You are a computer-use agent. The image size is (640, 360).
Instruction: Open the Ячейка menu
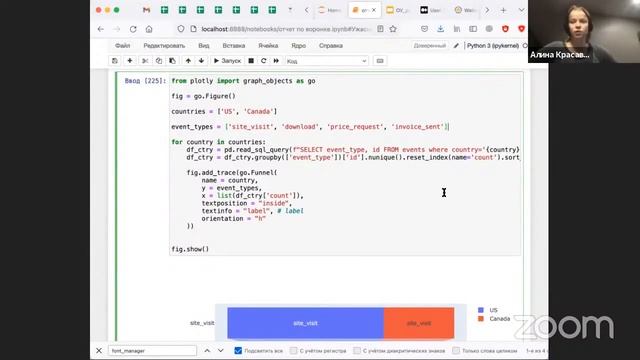point(268,46)
